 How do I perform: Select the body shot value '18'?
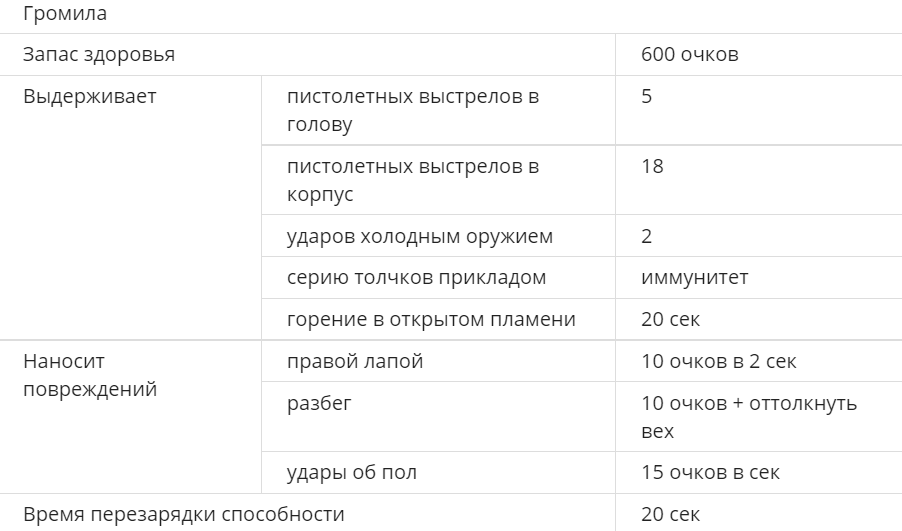(652, 167)
